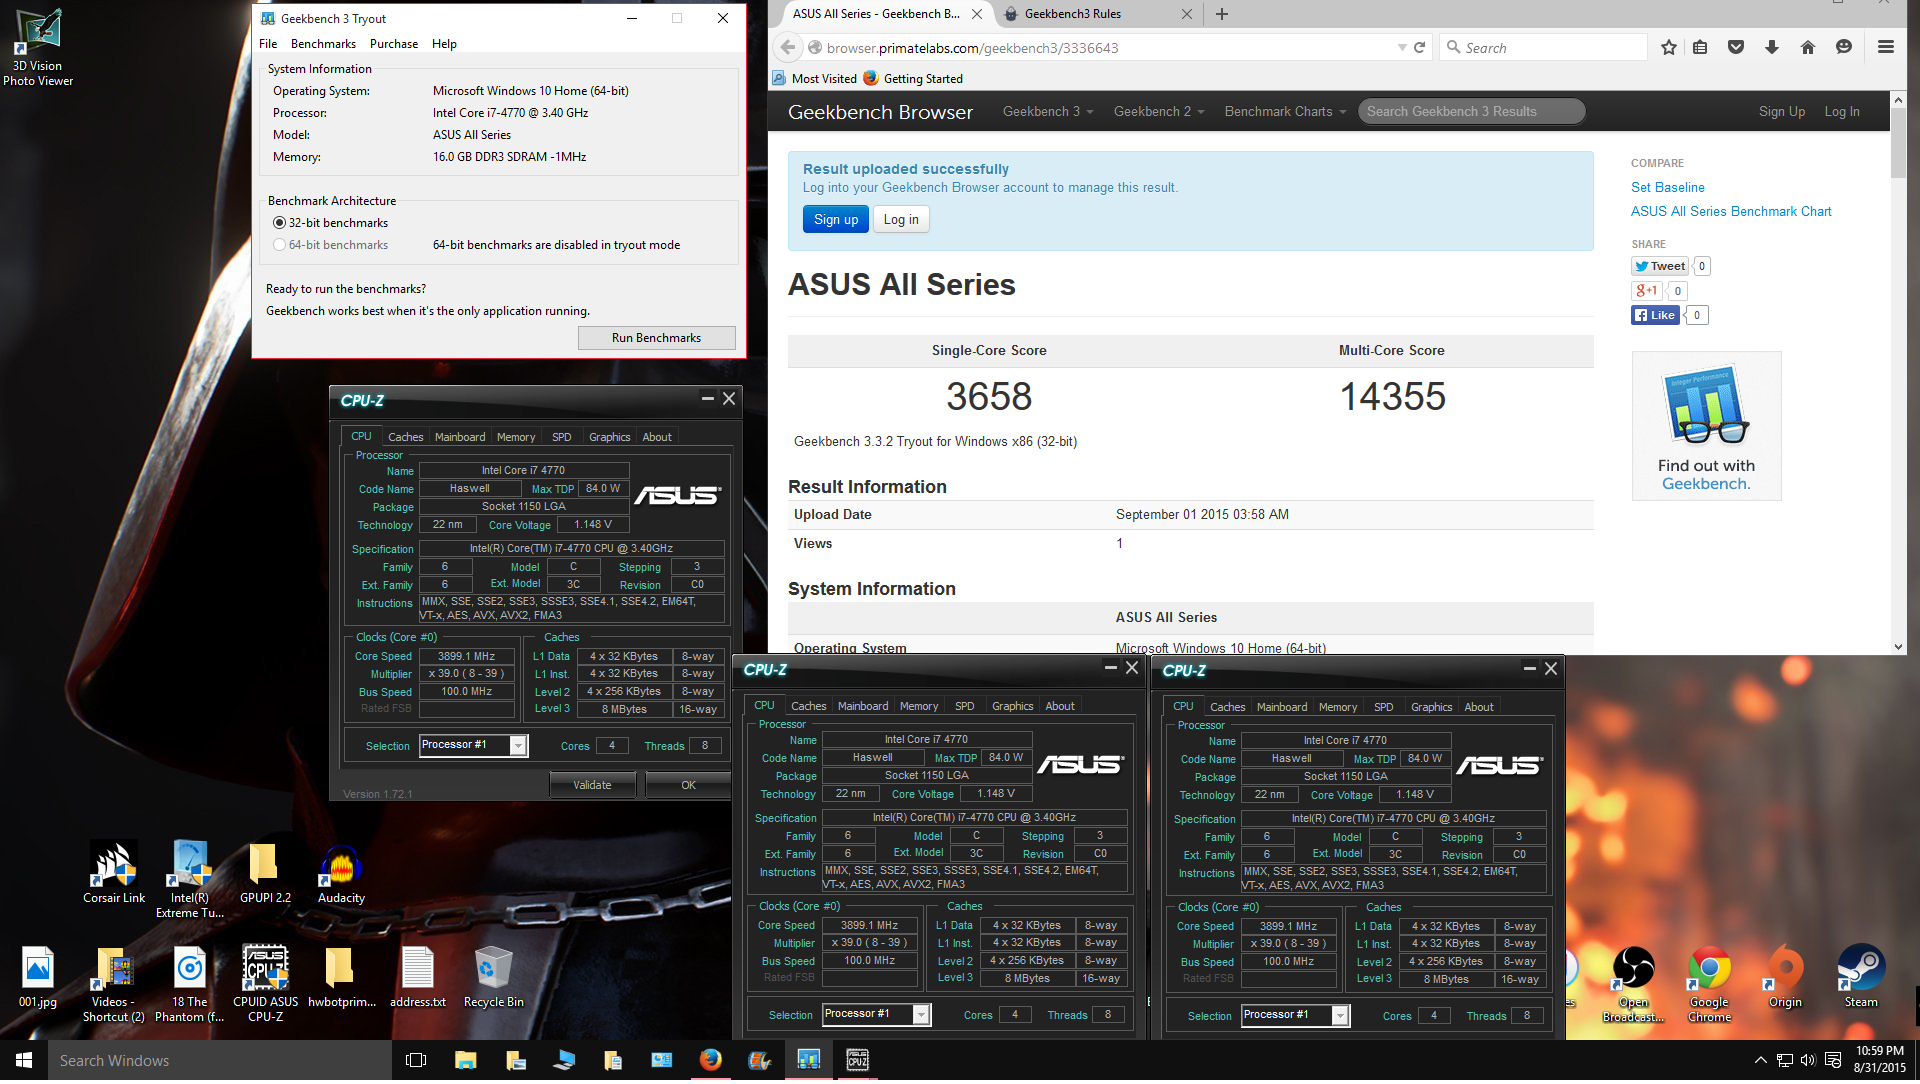This screenshot has height=1084, width=1920.
Task: Select Origin desktop shortcut
Action: pyautogui.click(x=1785, y=978)
